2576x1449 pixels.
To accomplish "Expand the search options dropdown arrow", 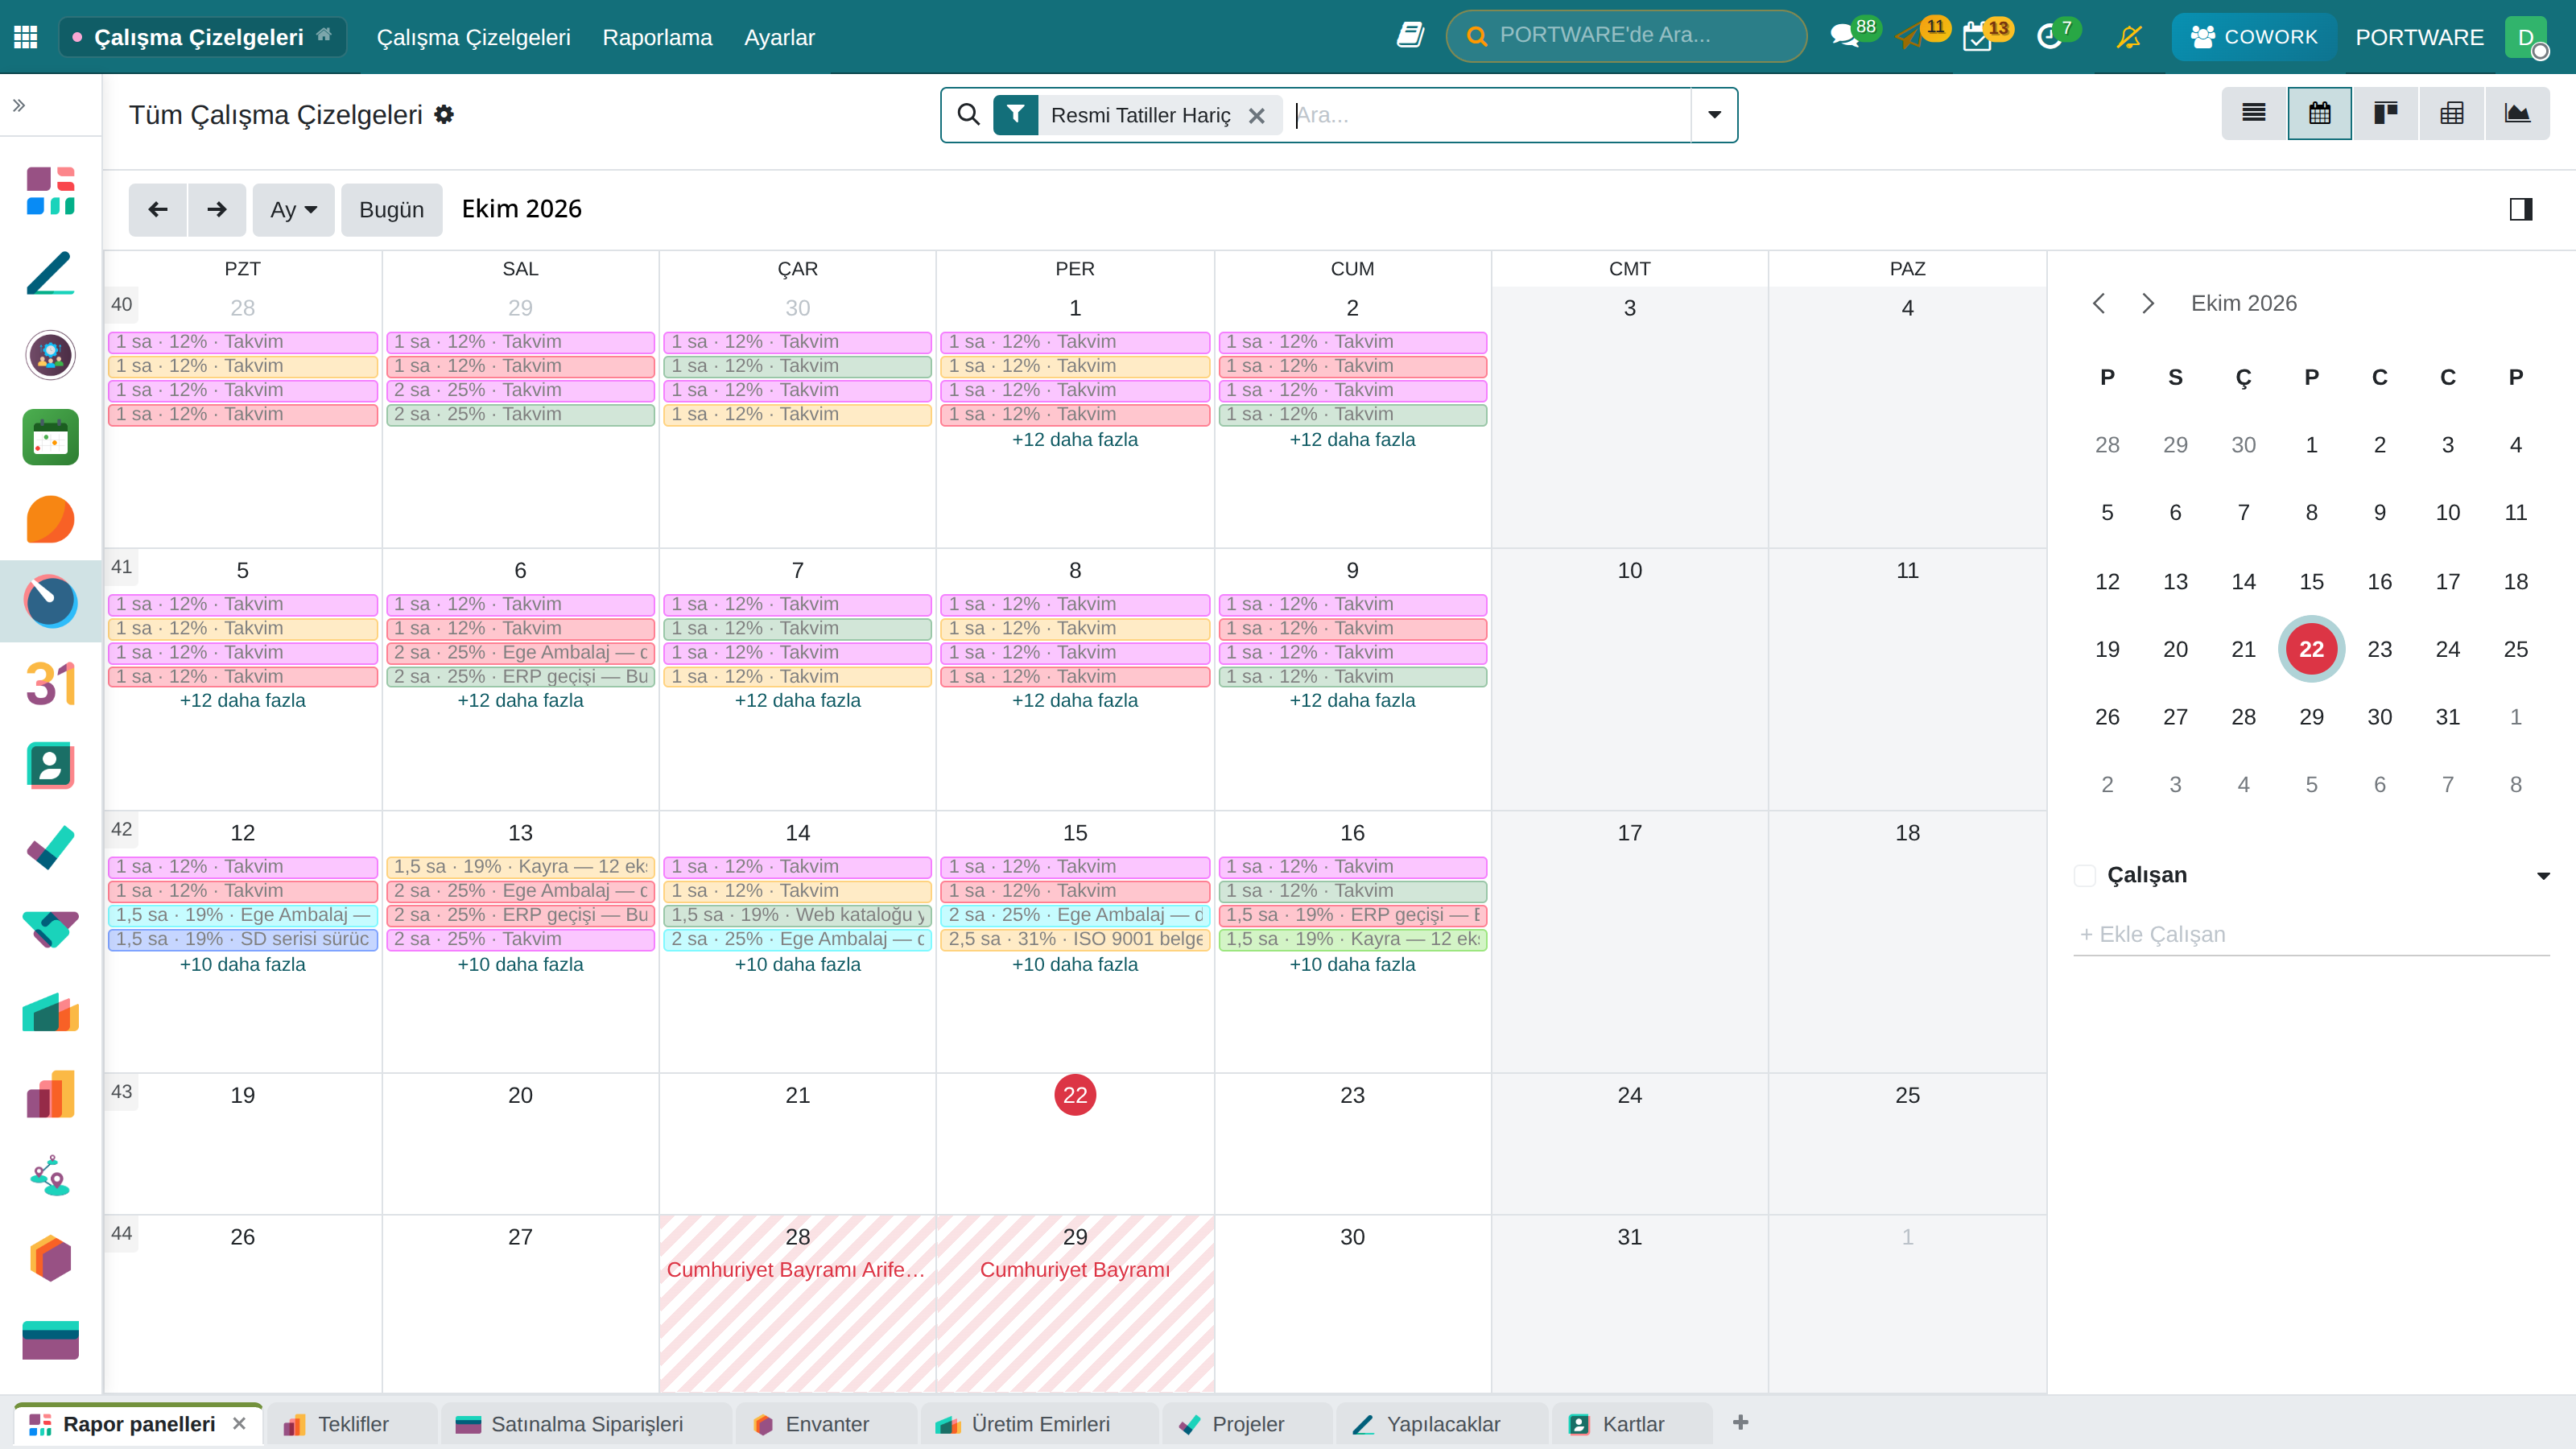I will click(1714, 114).
